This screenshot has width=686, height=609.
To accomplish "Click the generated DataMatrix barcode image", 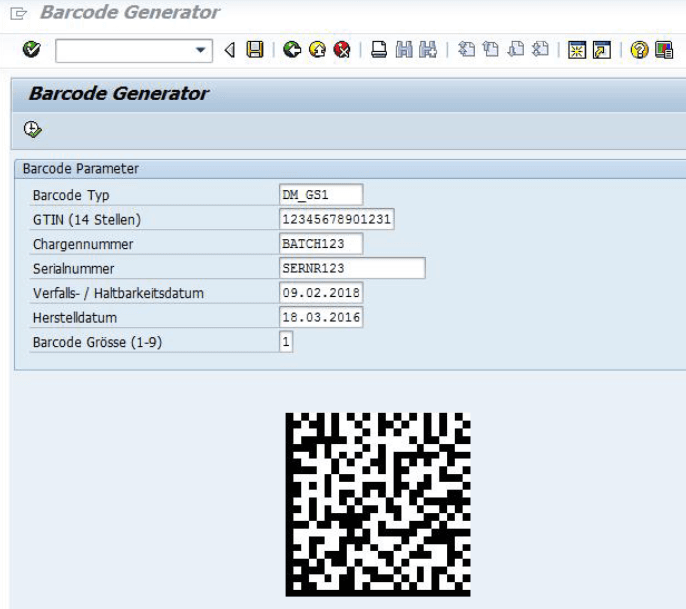I will (x=378, y=504).
